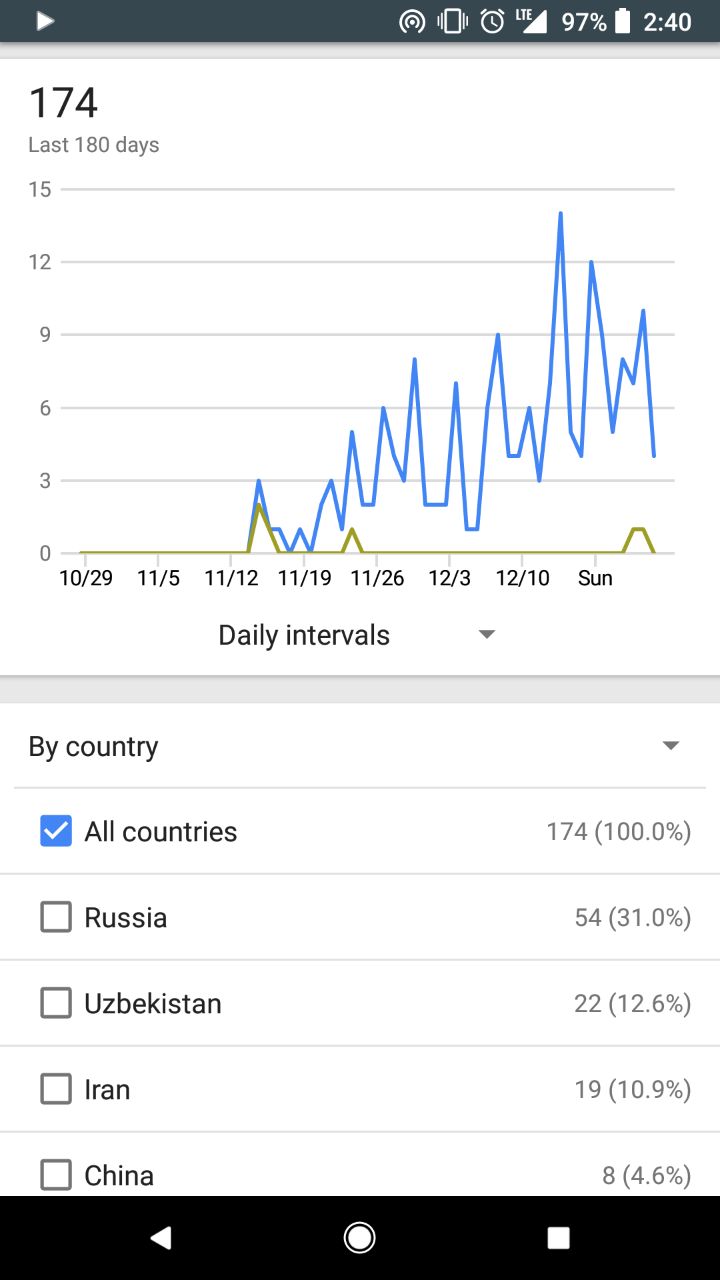Check the Uzbekistan checkbox
Screen dimensions: 720x1280
click(x=56, y=1003)
